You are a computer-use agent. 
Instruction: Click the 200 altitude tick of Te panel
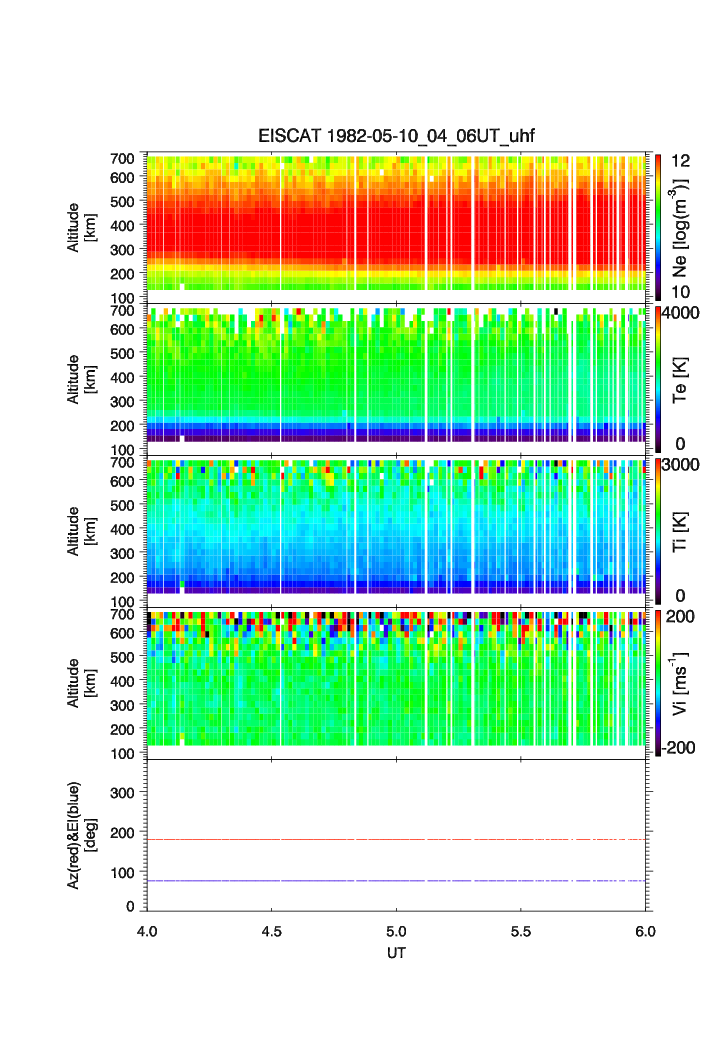tap(122, 426)
